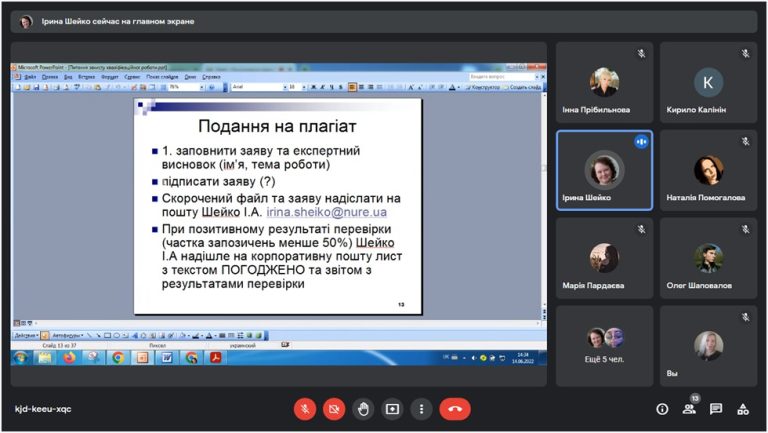Open Word from the taskbar
This screenshot has width=768, height=433.
(167, 358)
